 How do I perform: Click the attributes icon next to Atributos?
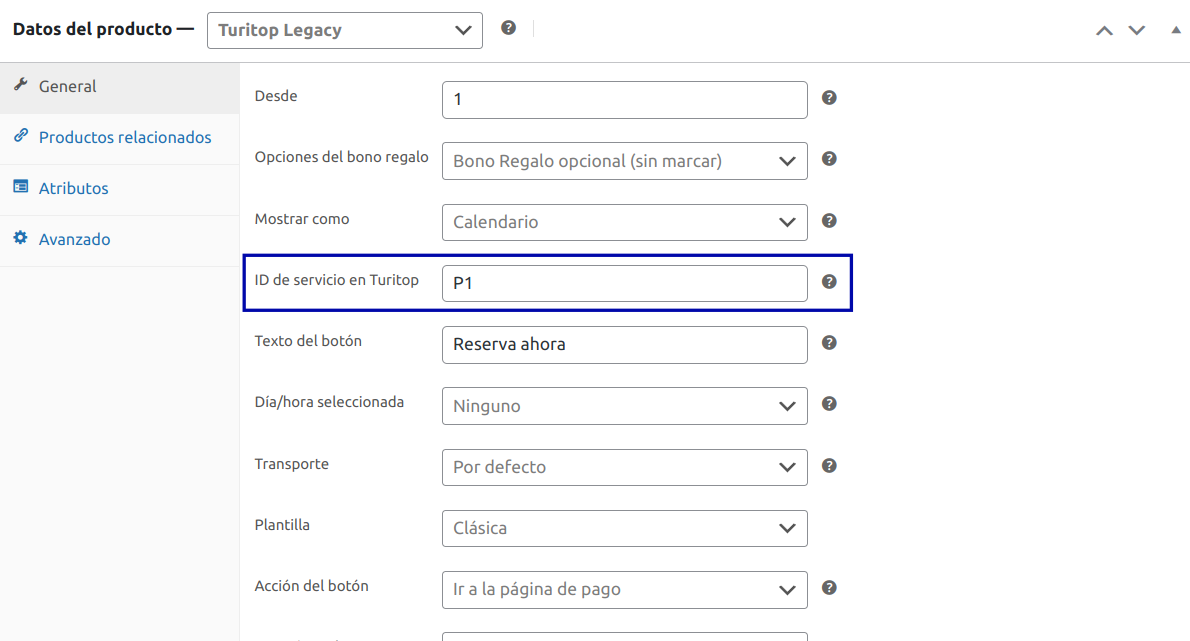pos(20,188)
